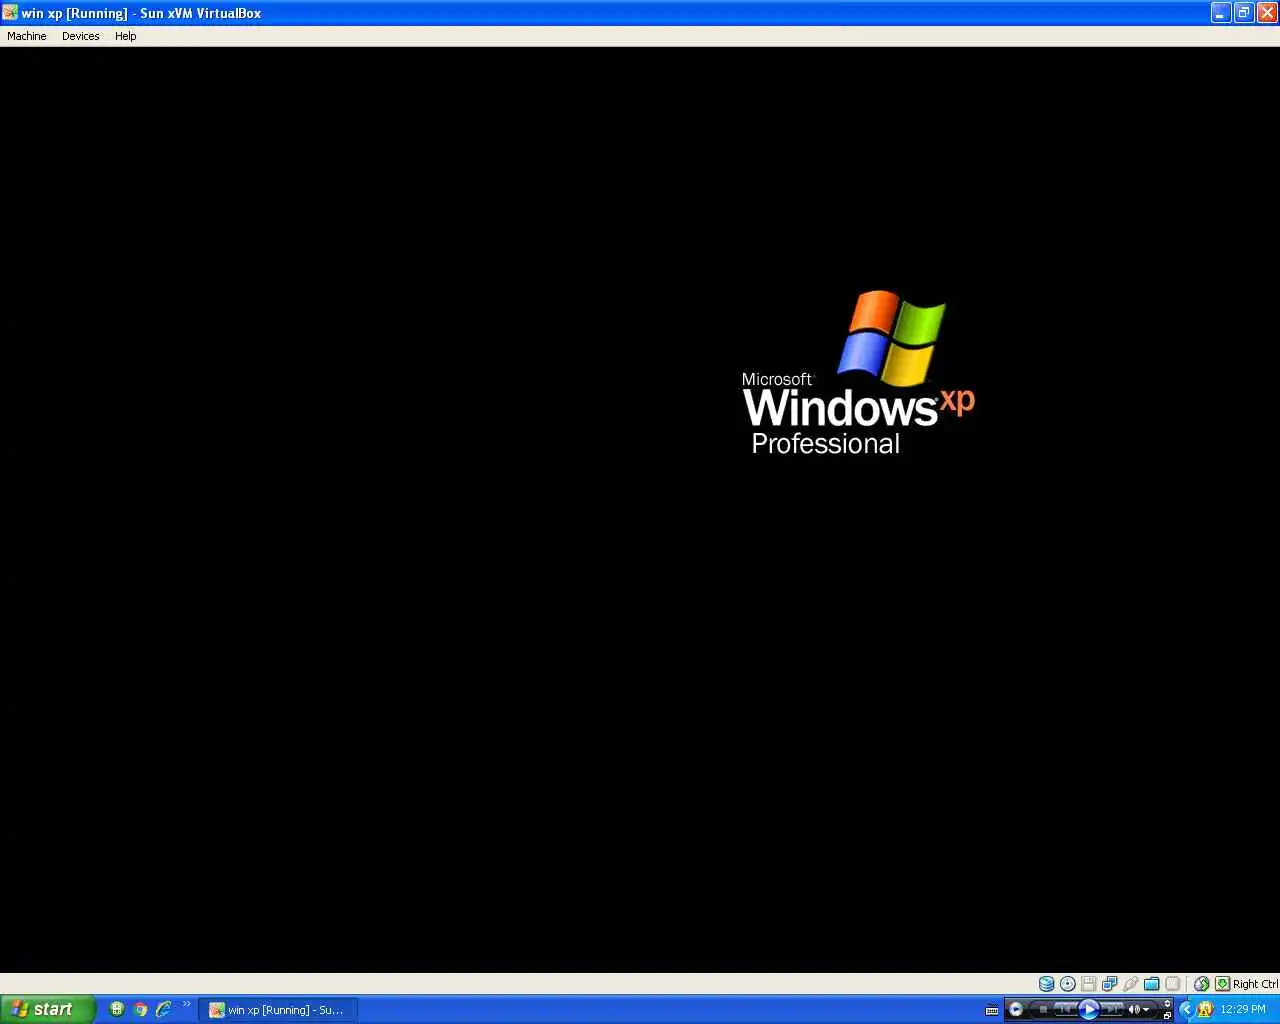The height and width of the screenshot is (1024, 1280).
Task: Click the green Show Desktop quick launch icon
Action: 117,1009
